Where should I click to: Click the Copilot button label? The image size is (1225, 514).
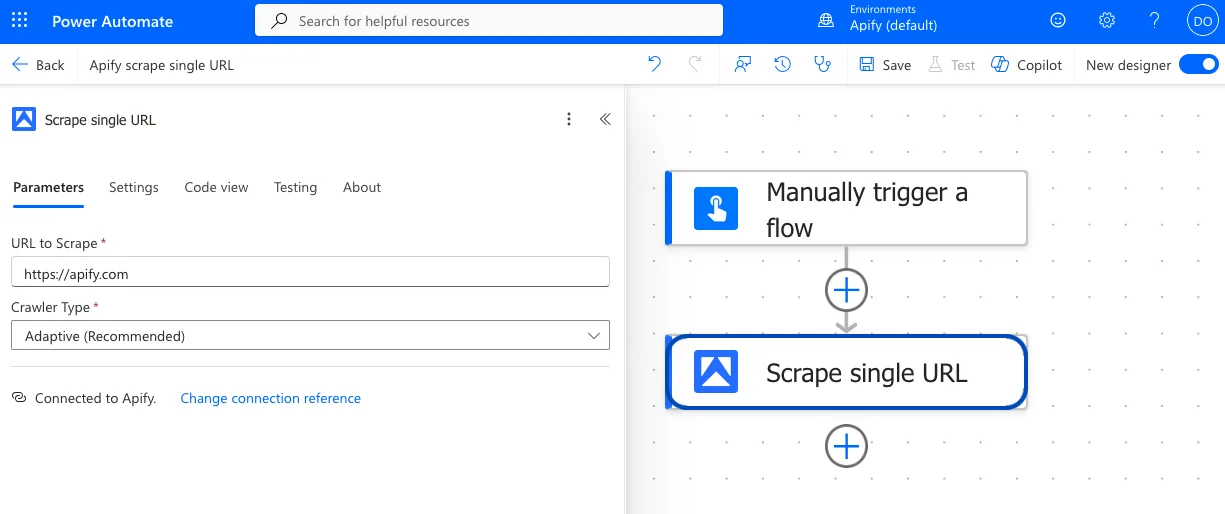1040,65
